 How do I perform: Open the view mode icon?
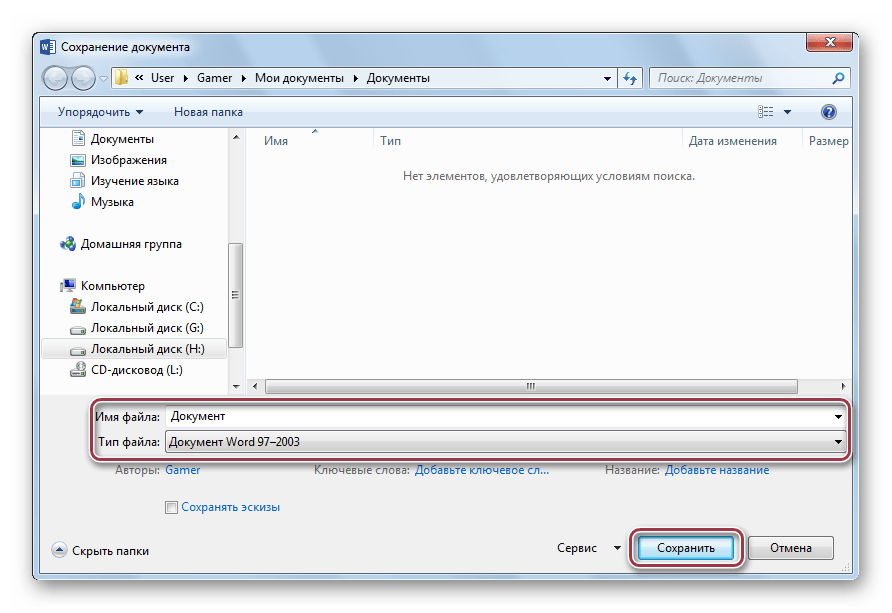pyautogui.click(x=767, y=112)
